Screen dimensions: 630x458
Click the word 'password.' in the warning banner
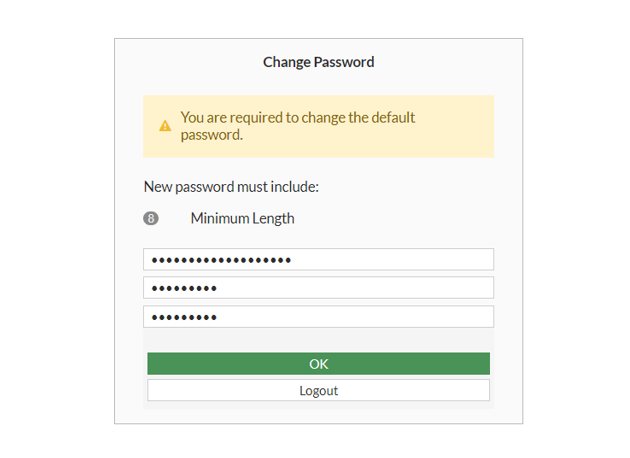coord(212,135)
